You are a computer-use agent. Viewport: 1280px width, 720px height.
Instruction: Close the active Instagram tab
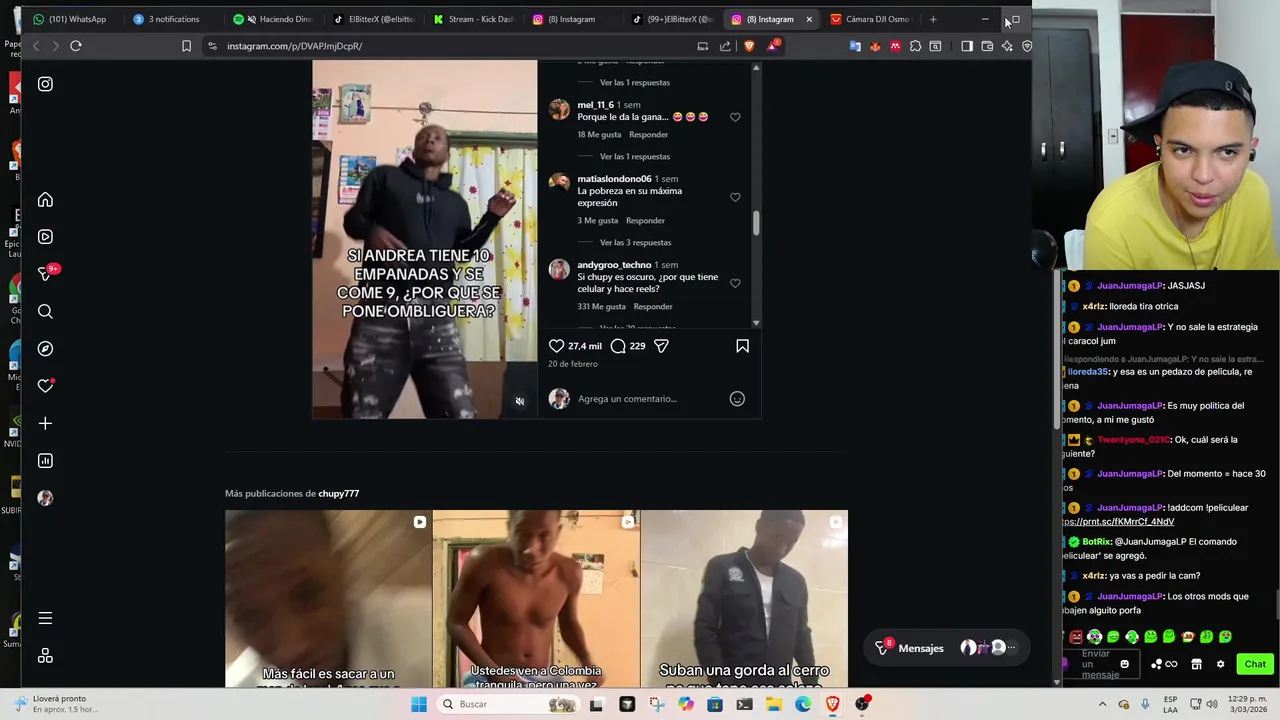click(x=809, y=19)
